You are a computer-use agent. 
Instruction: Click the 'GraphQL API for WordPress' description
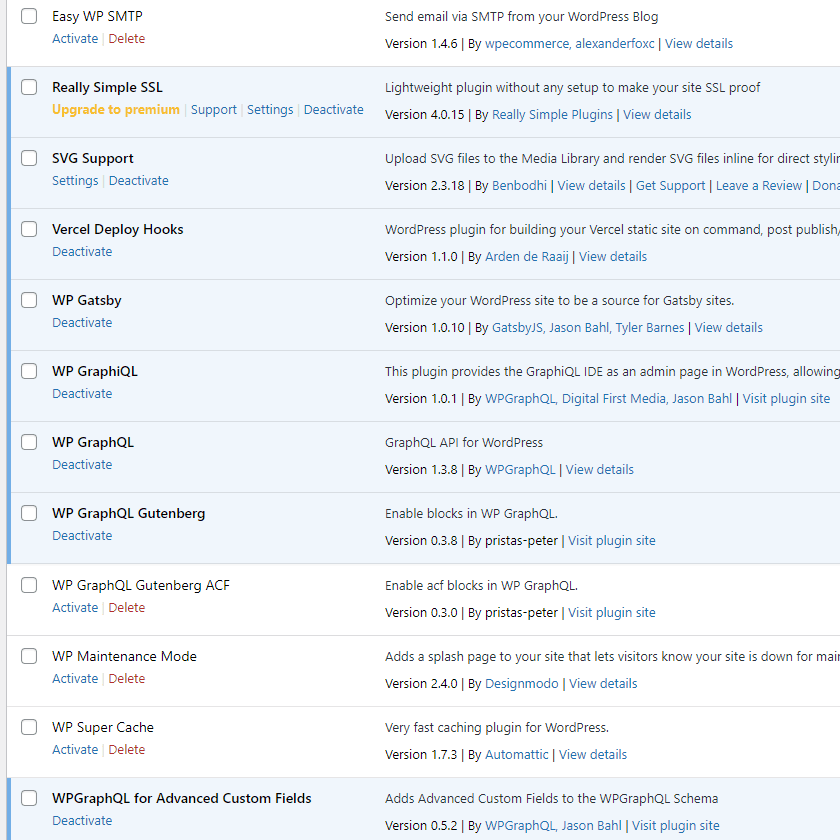463,442
